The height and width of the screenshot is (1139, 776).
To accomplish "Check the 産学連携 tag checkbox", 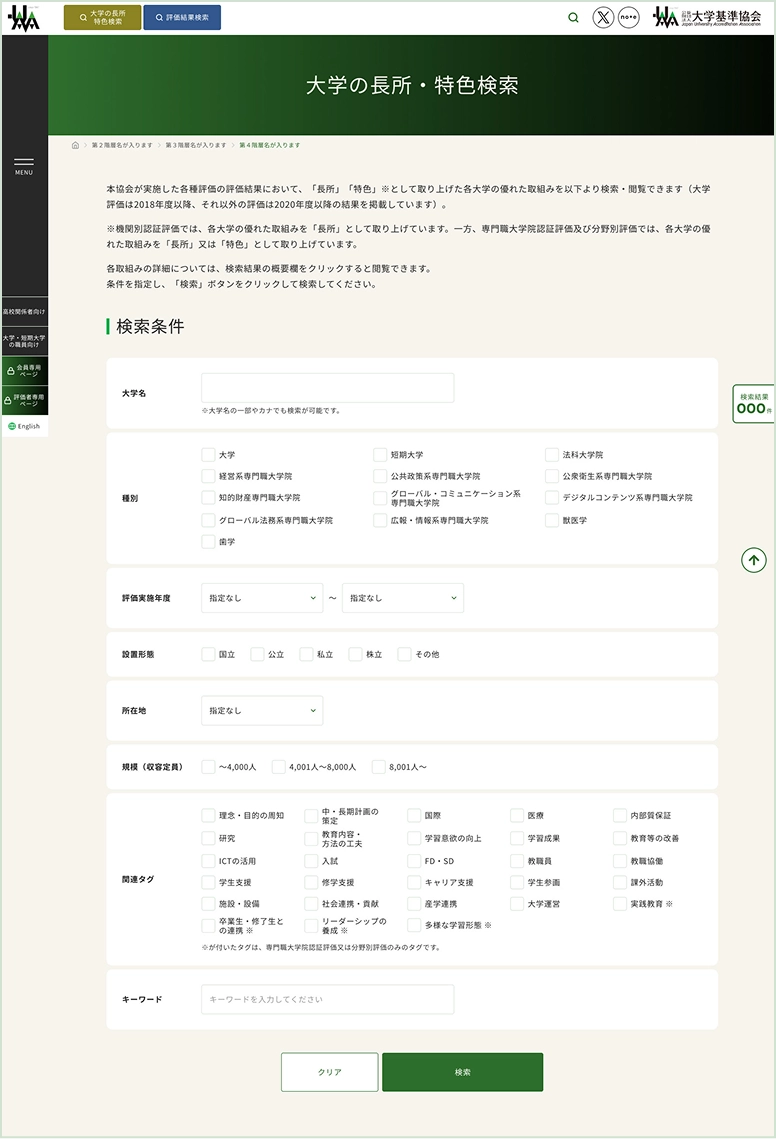I will tap(414, 904).
